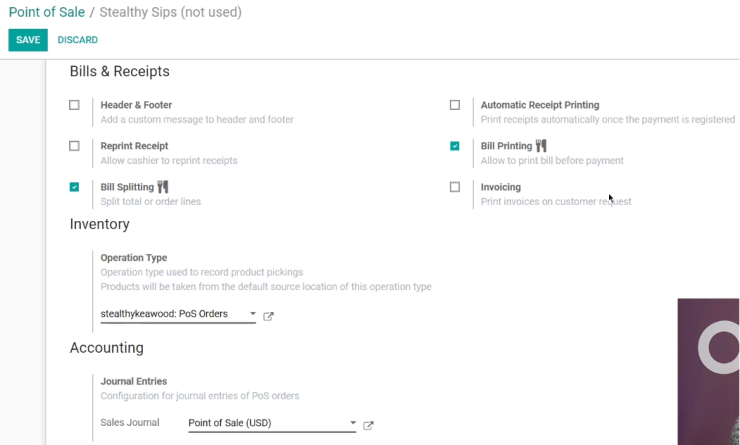Click the stealthykeawood: PoS Orders field
Image resolution: width=740 pixels, height=445 pixels.
click(178, 314)
